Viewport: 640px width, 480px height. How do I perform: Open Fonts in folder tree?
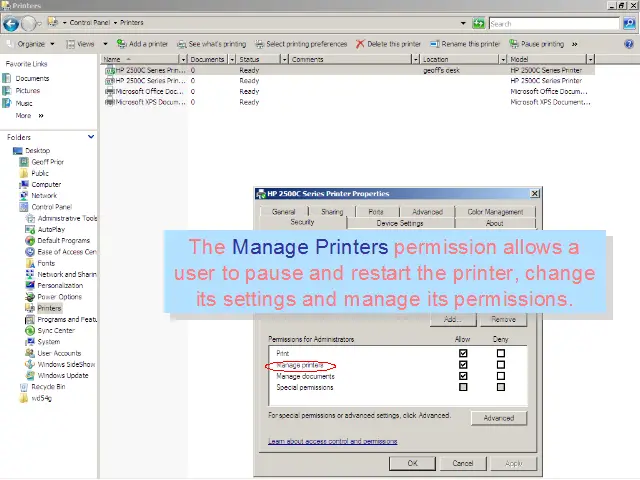point(46,263)
